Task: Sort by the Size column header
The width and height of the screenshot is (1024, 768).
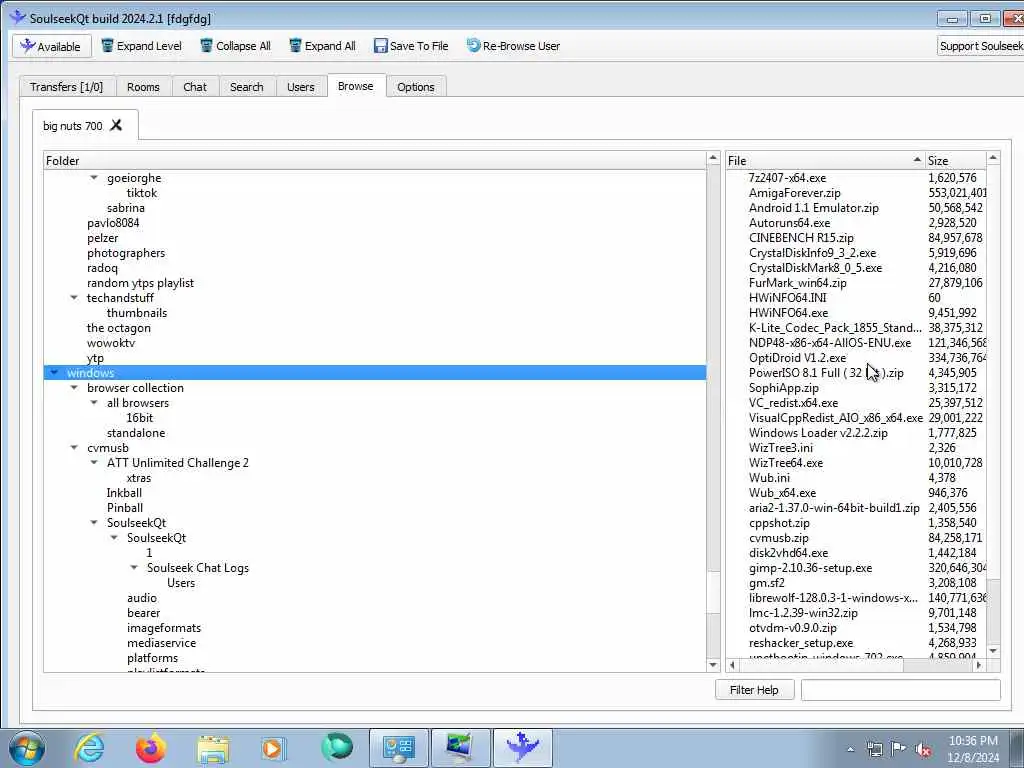Action: pyautogui.click(x=955, y=161)
